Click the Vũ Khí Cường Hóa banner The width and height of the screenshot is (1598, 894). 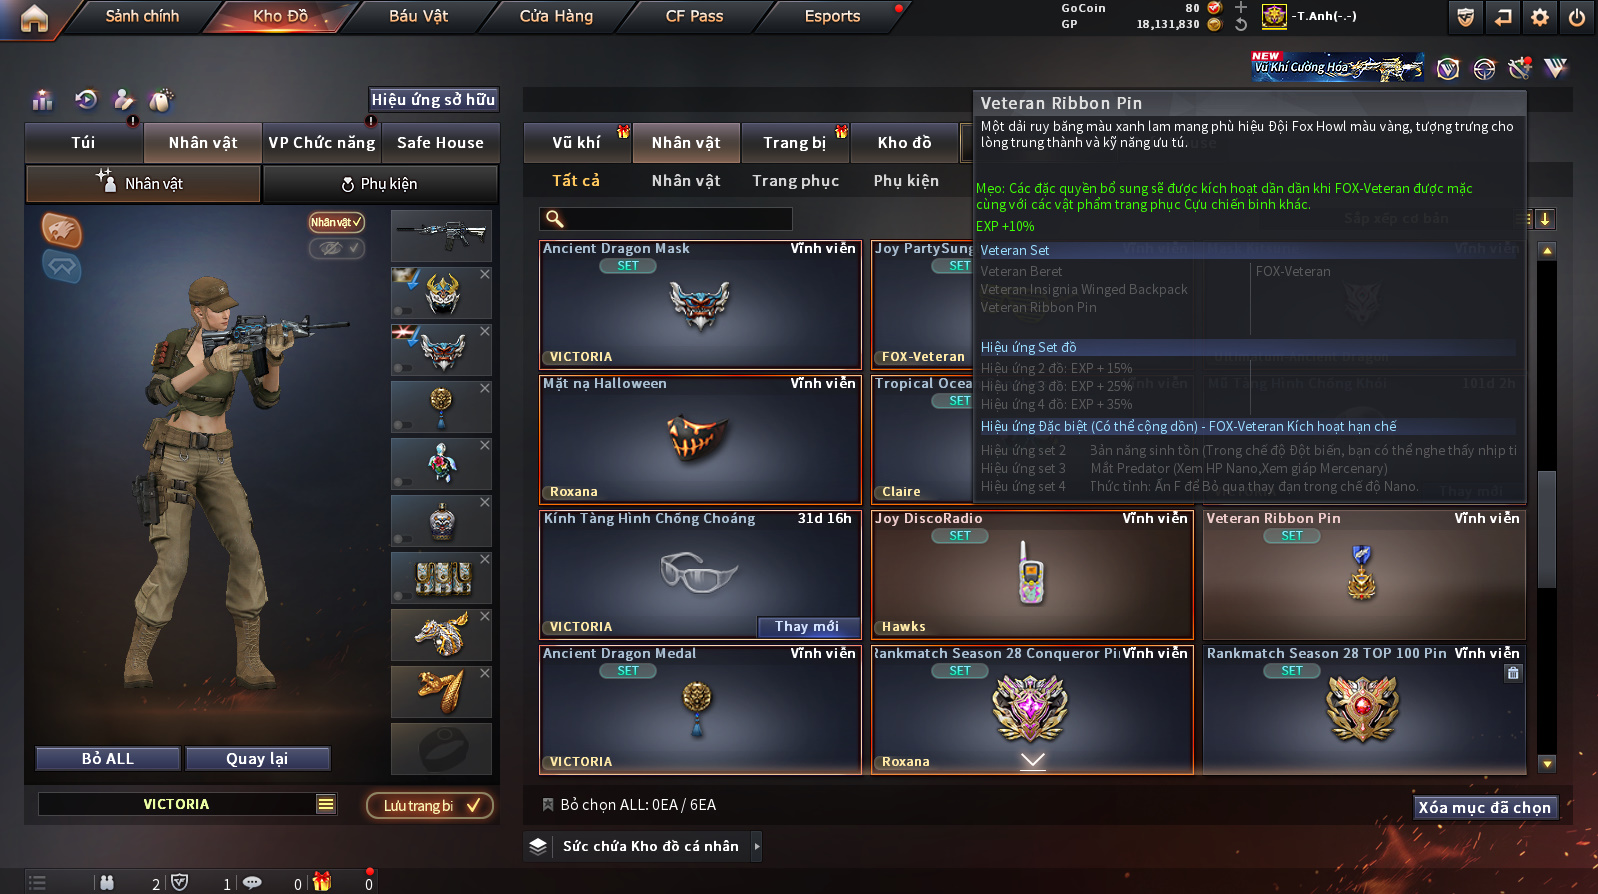click(1338, 67)
